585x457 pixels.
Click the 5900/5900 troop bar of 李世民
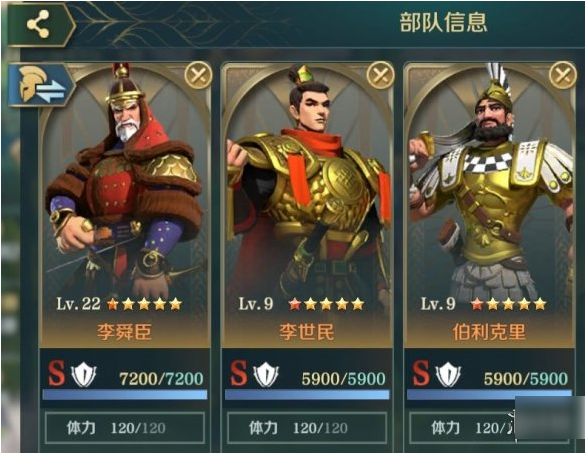tap(307, 395)
